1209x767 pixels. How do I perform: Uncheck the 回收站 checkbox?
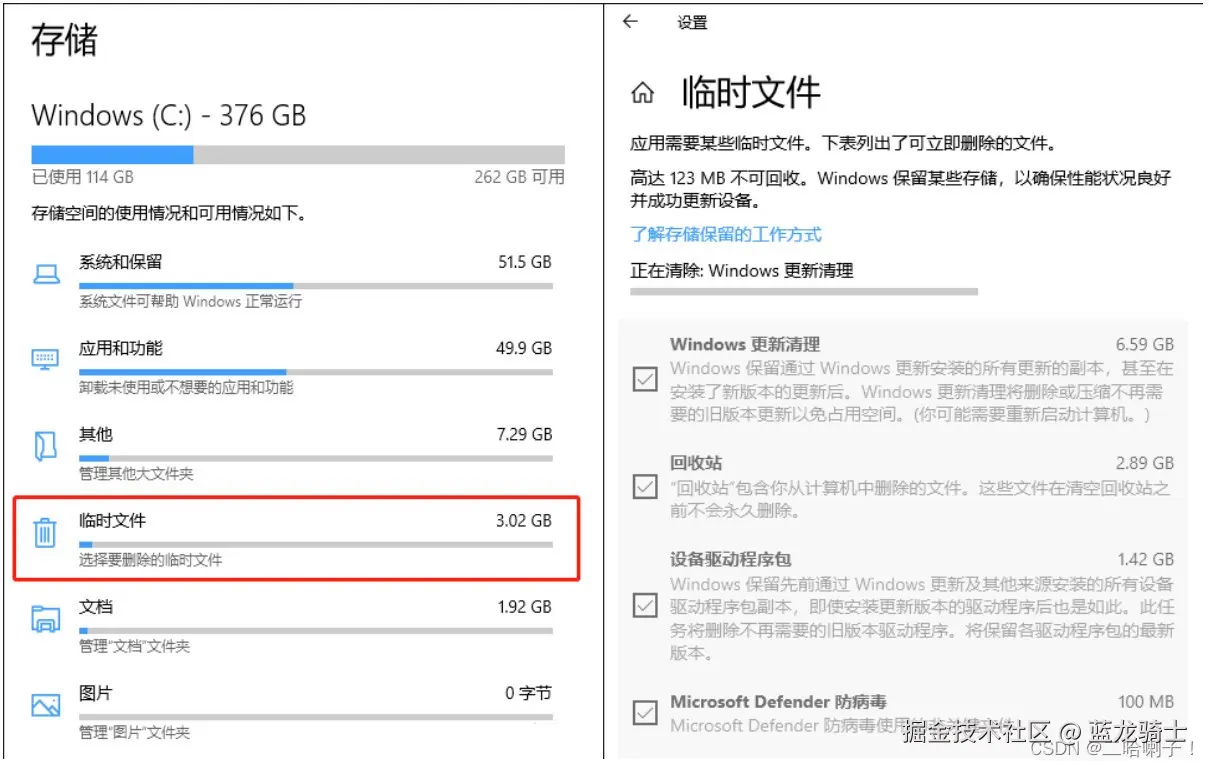tap(645, 486)
